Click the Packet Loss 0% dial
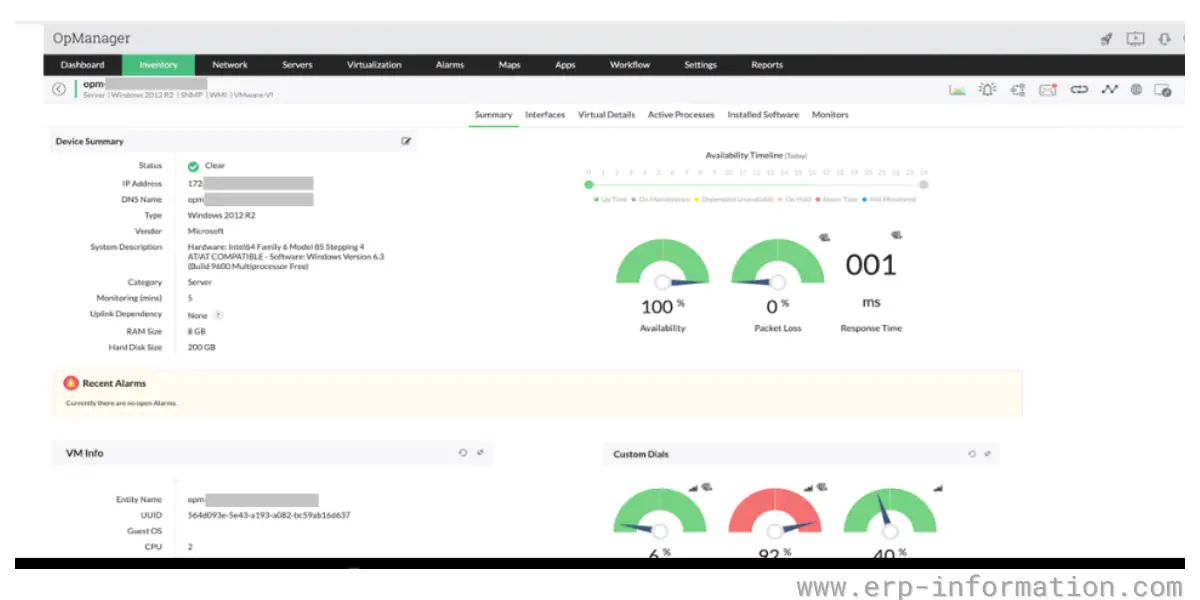The width and height of the screenshot is (1200, 600). (778, 263)
